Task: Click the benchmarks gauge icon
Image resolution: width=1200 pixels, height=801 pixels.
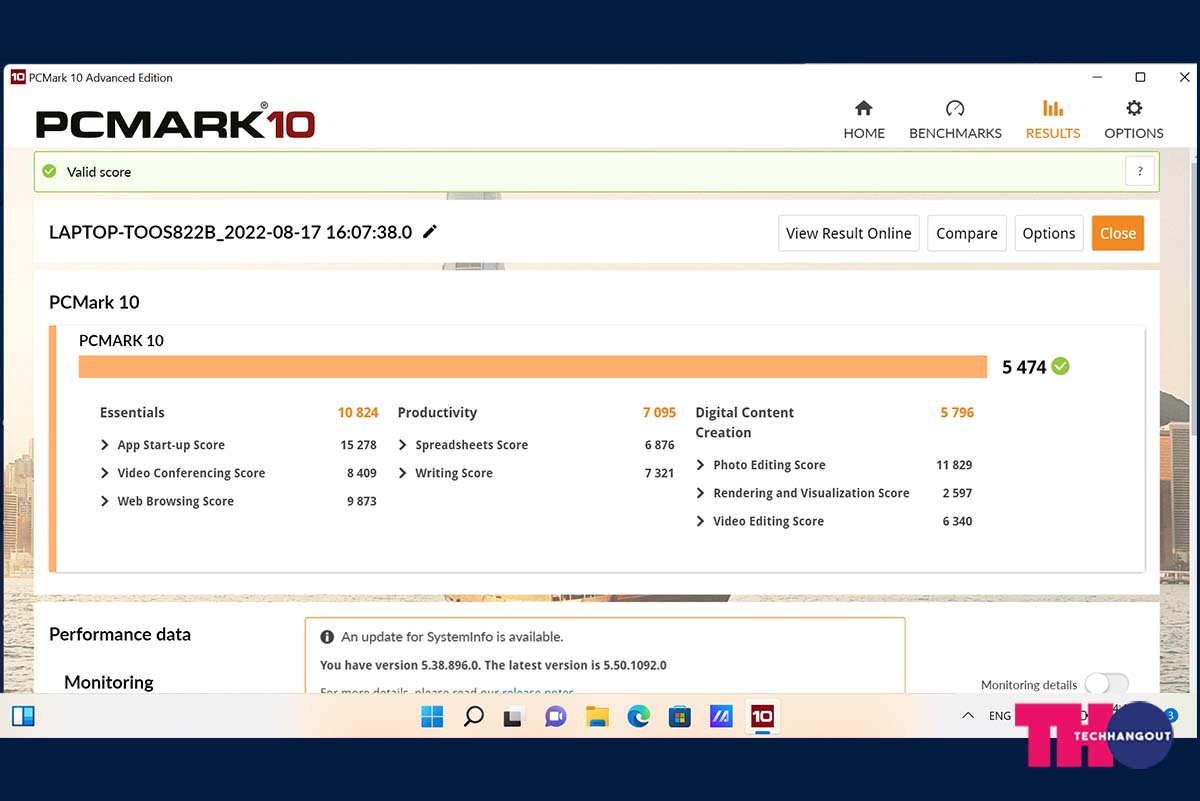Action: (955, 108)
